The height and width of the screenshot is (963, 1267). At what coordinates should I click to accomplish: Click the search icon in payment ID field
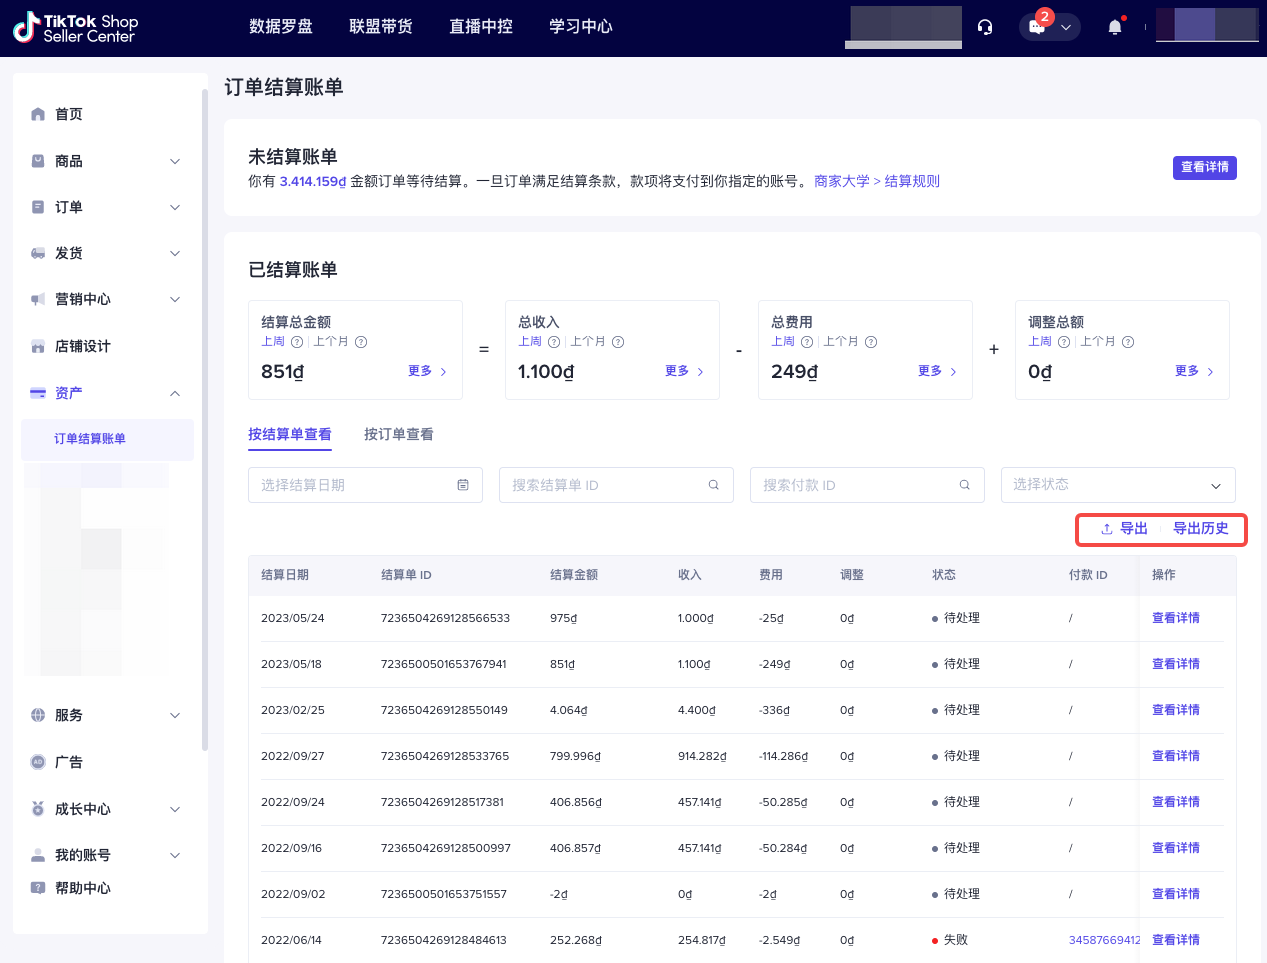pyautogui.click(x=965, y=485)
